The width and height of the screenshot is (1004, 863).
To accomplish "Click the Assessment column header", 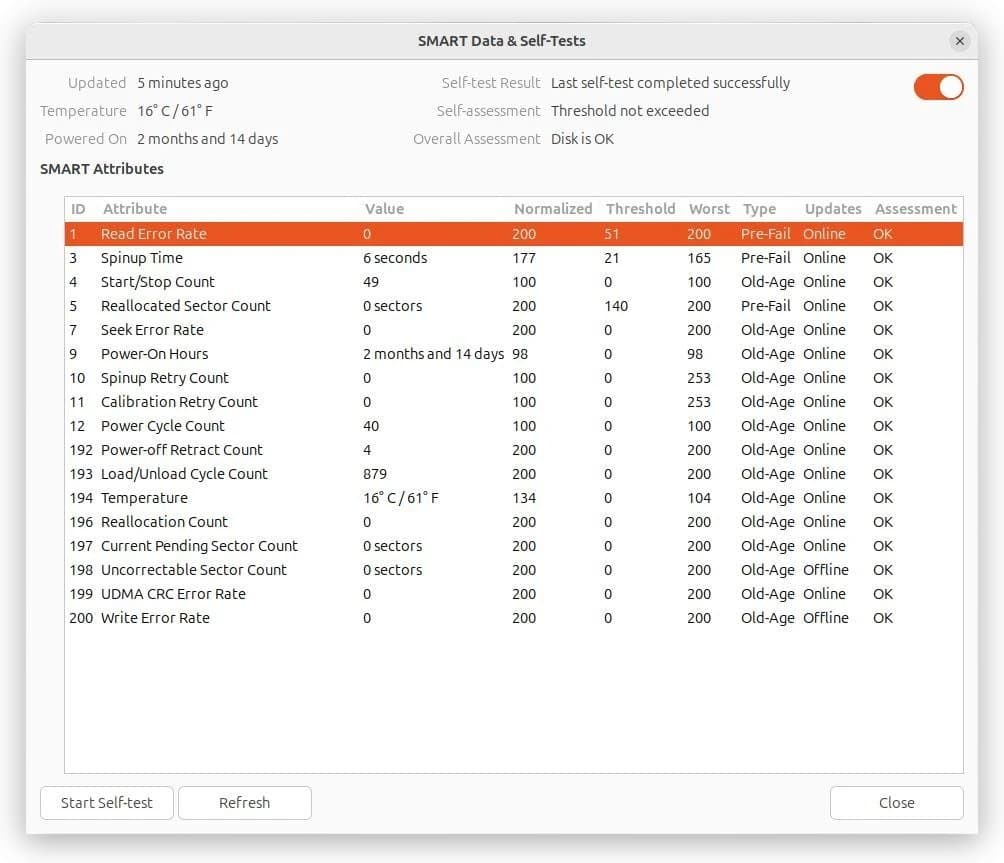I will click(x=915, y=209).
